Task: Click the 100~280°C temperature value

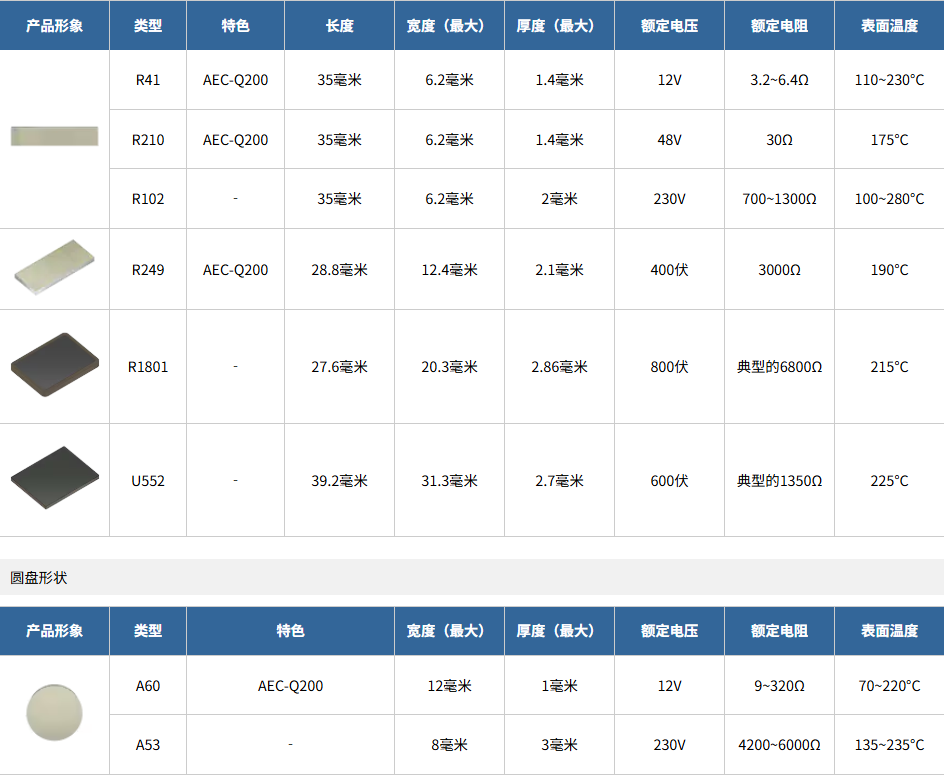Action: coord(889,199)
